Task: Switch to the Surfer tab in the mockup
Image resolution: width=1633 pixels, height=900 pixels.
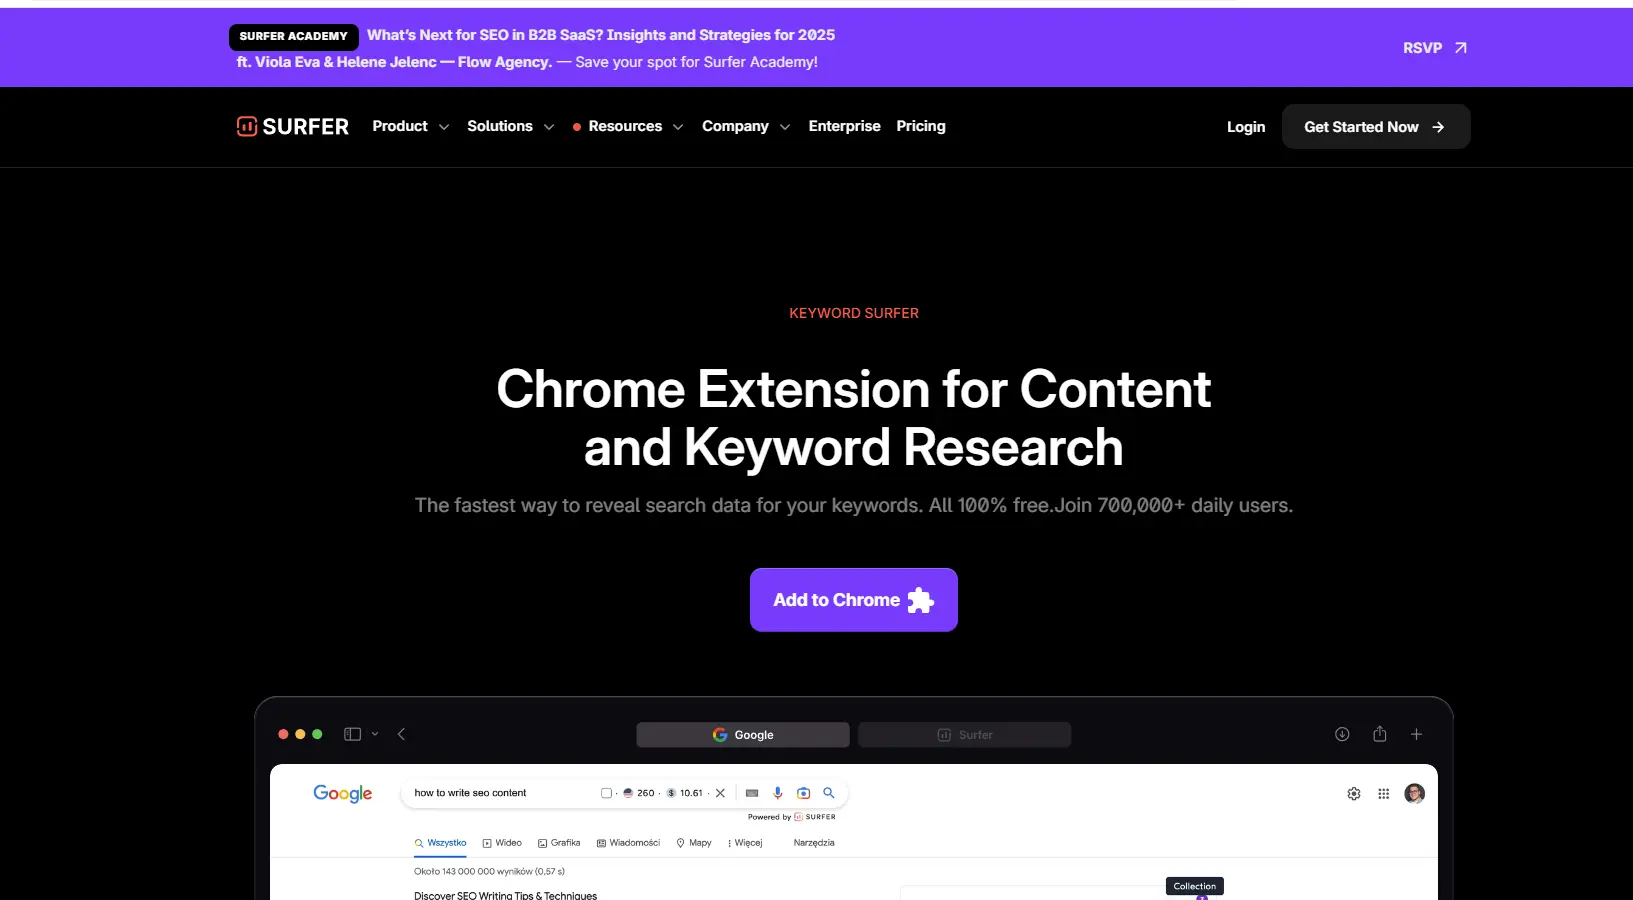Action: [x=965, y=735]
